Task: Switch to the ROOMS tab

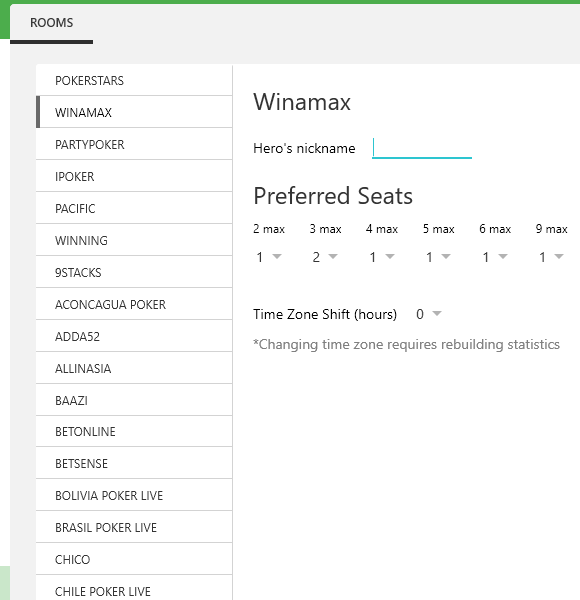Action: click(x=51, y=23)
